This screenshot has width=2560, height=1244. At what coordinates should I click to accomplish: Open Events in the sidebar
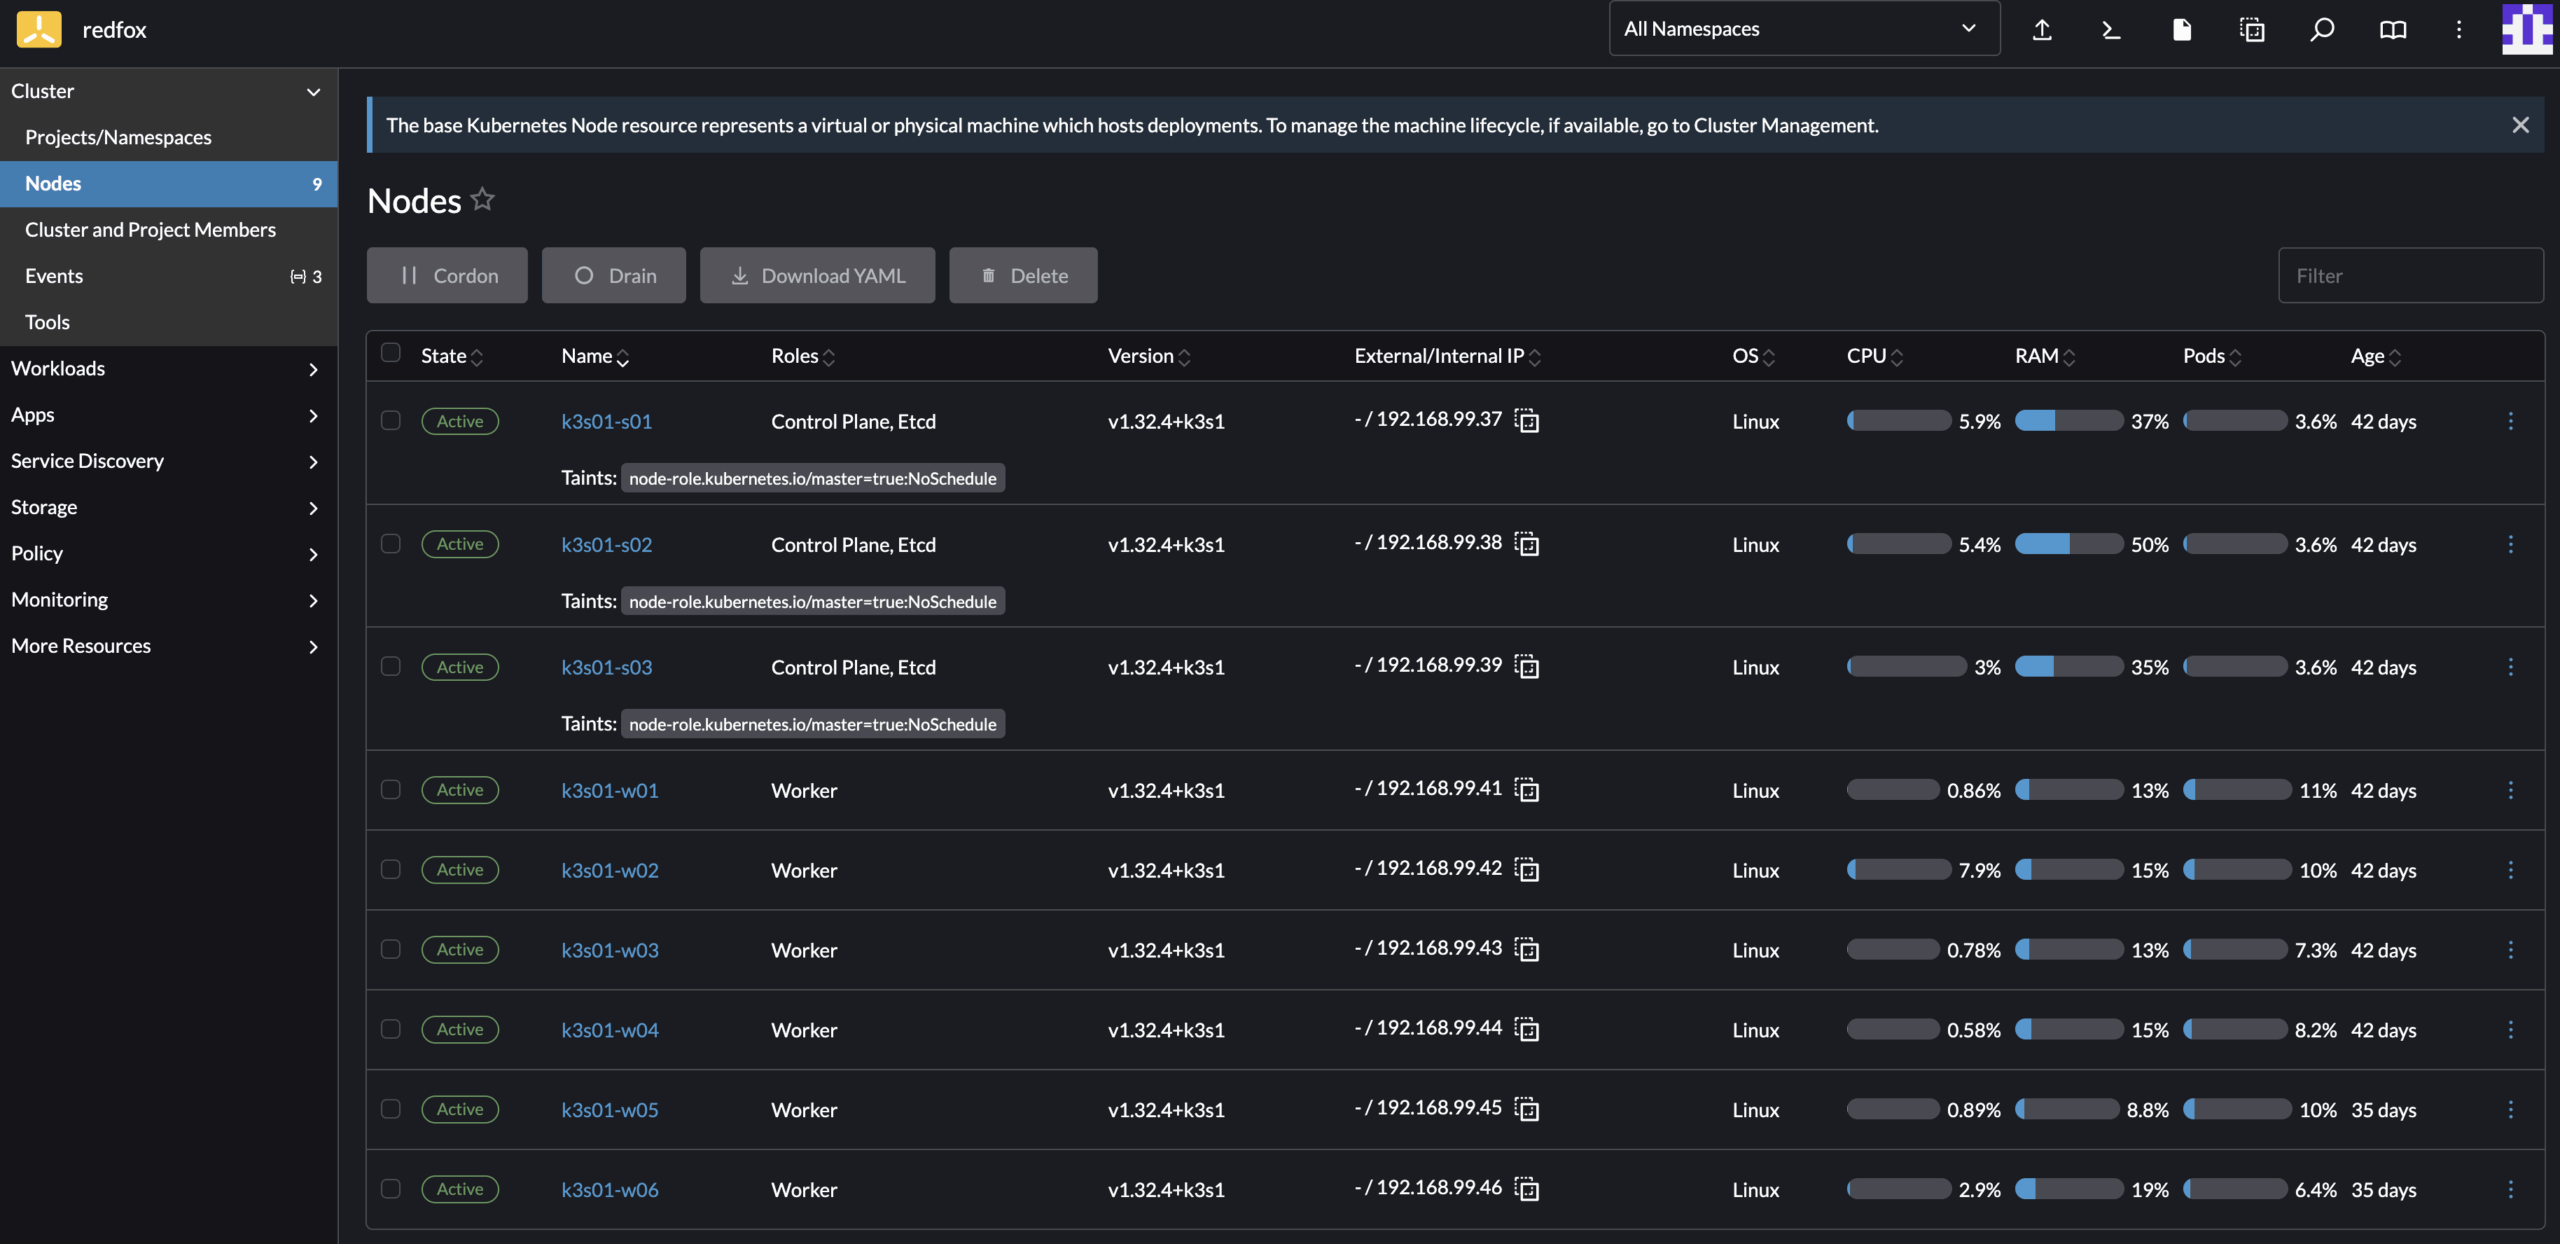pyautogui.click(x=168, y=276)
